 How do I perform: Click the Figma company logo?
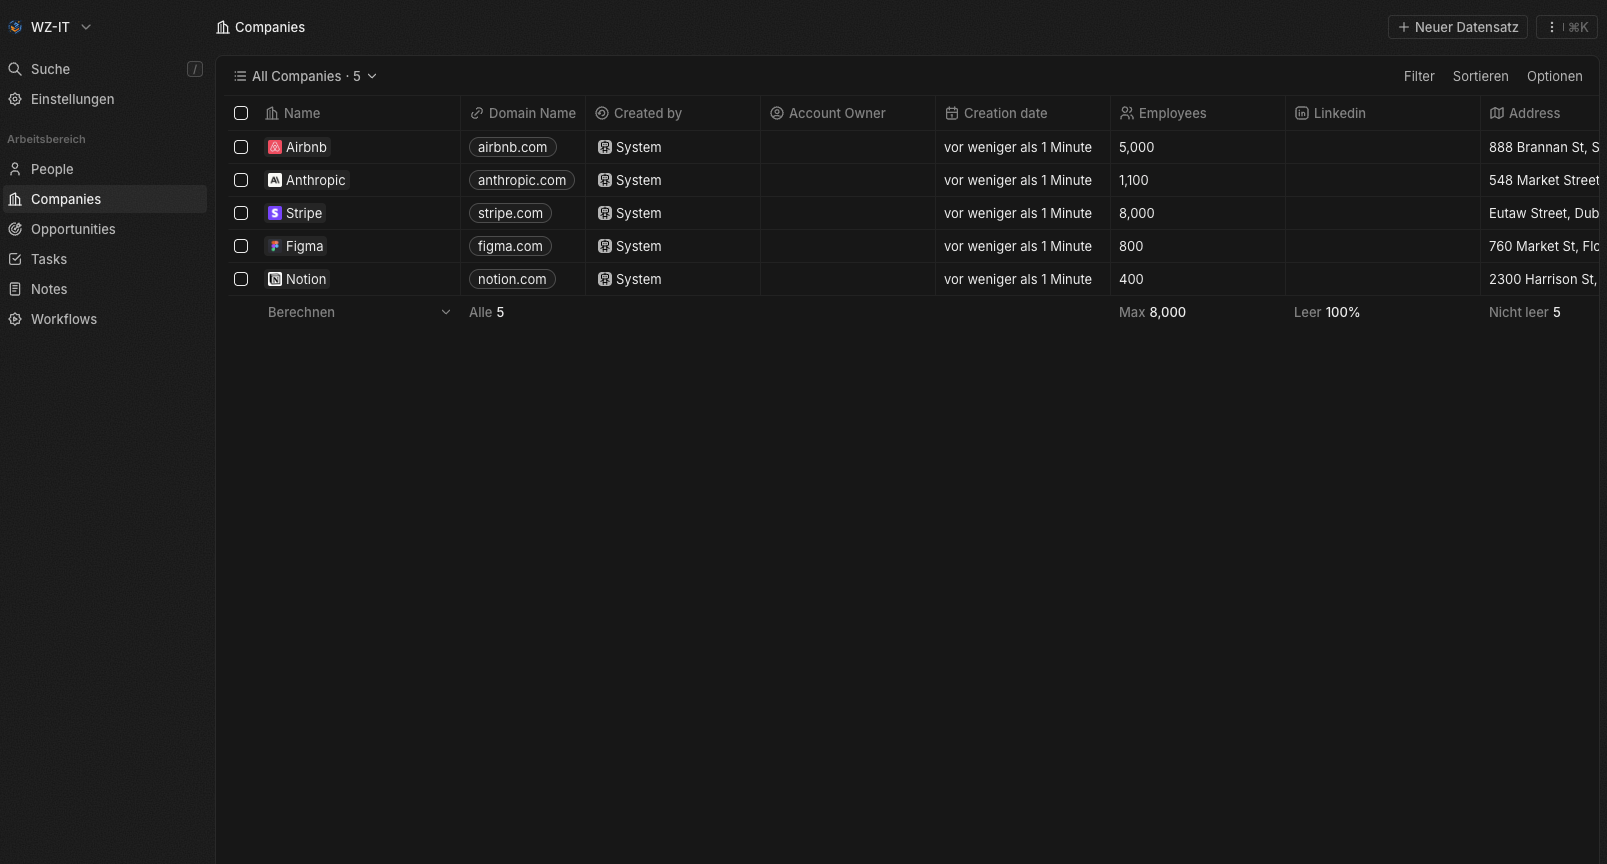tap(275, 246)
